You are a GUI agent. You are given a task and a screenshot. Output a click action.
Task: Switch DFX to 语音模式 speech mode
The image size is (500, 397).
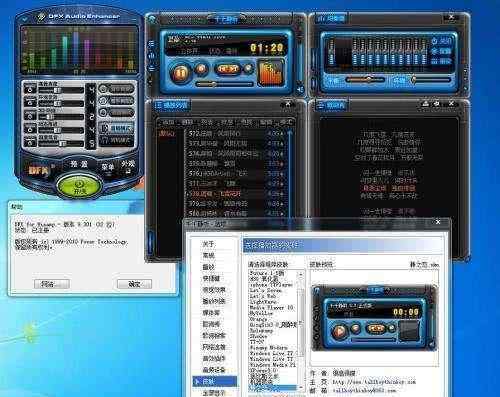[117, 140]
